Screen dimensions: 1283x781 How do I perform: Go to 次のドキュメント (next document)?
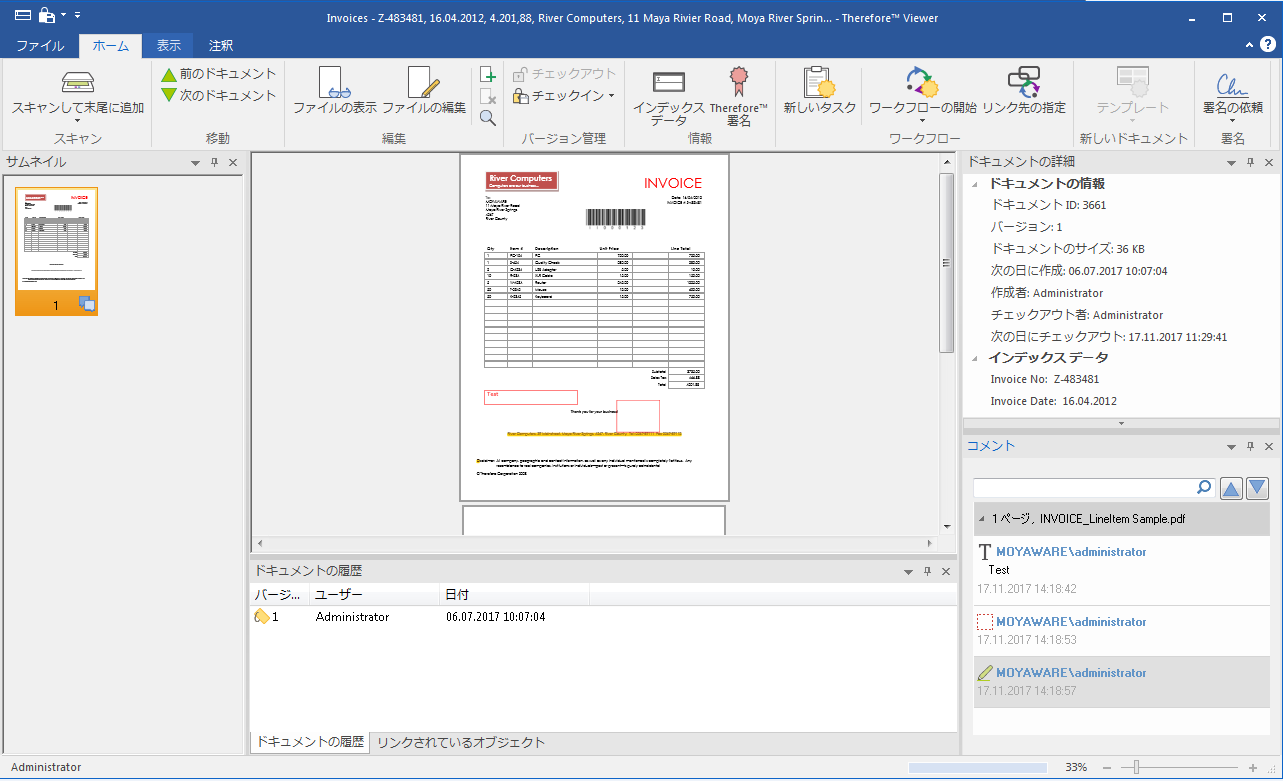[218, 96]
